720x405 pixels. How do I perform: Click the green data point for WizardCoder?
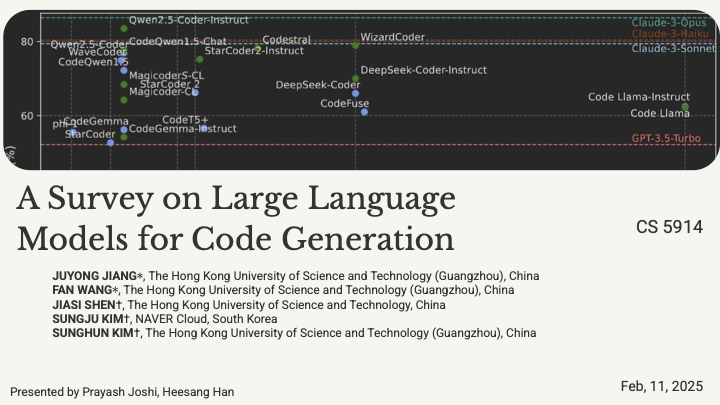tap(355, 45)
